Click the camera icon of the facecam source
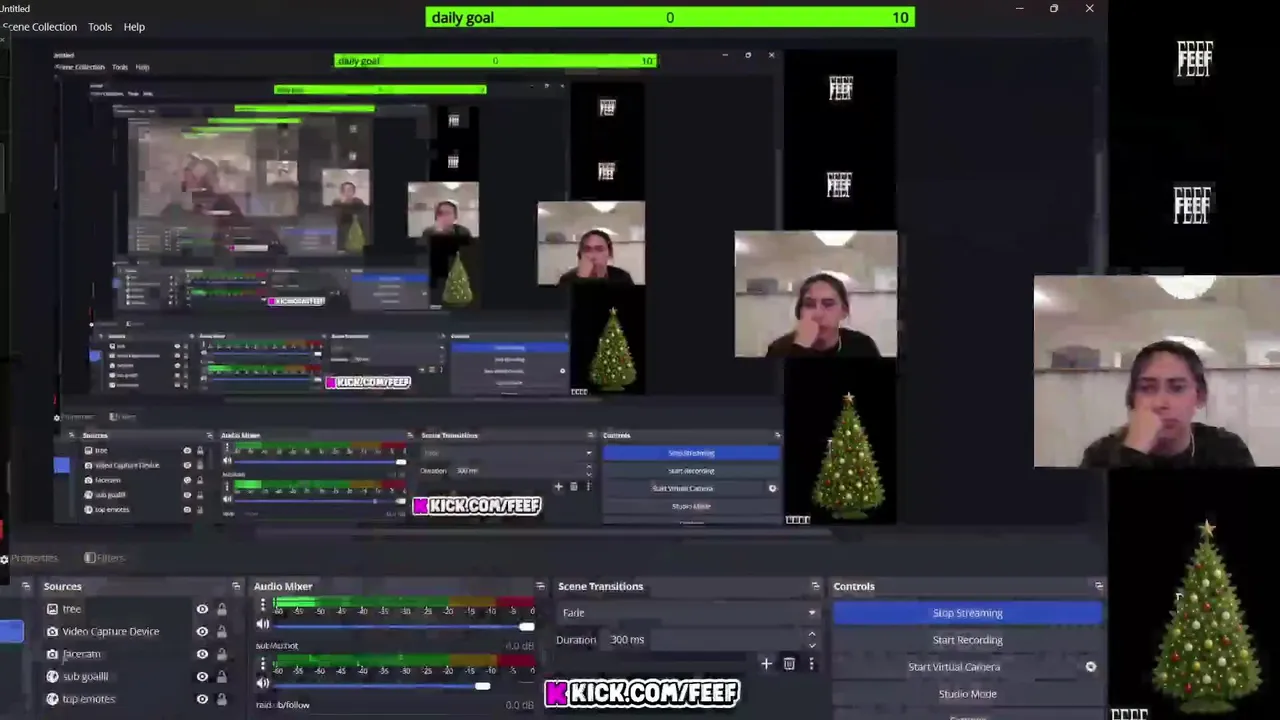1280x720 pixels. coord(52,654)
